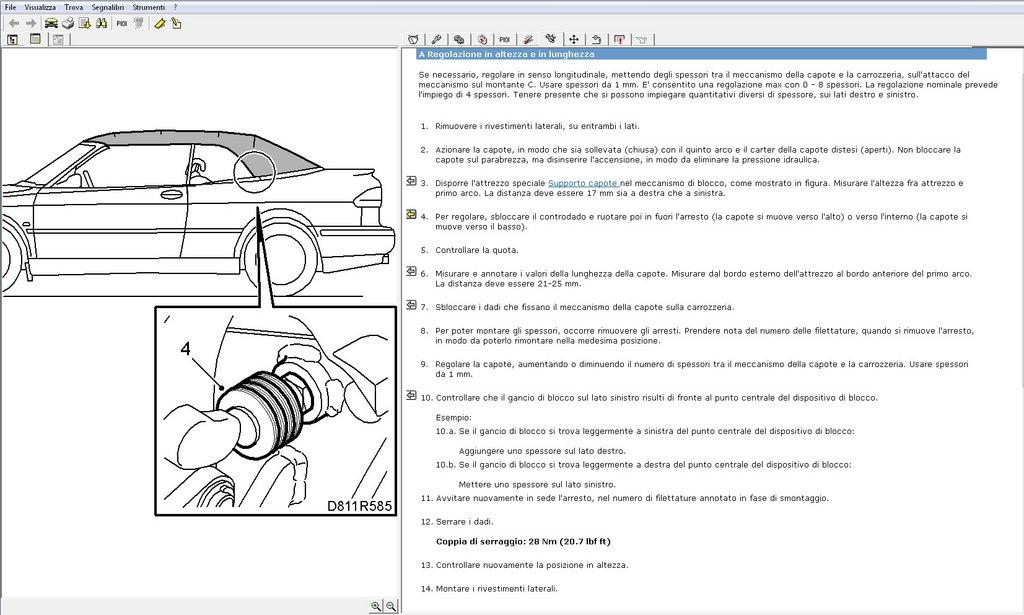The height and width of the screenshot is (615, 1024).
Task: Go forward using the right arrow
Action: coord(31,24)
